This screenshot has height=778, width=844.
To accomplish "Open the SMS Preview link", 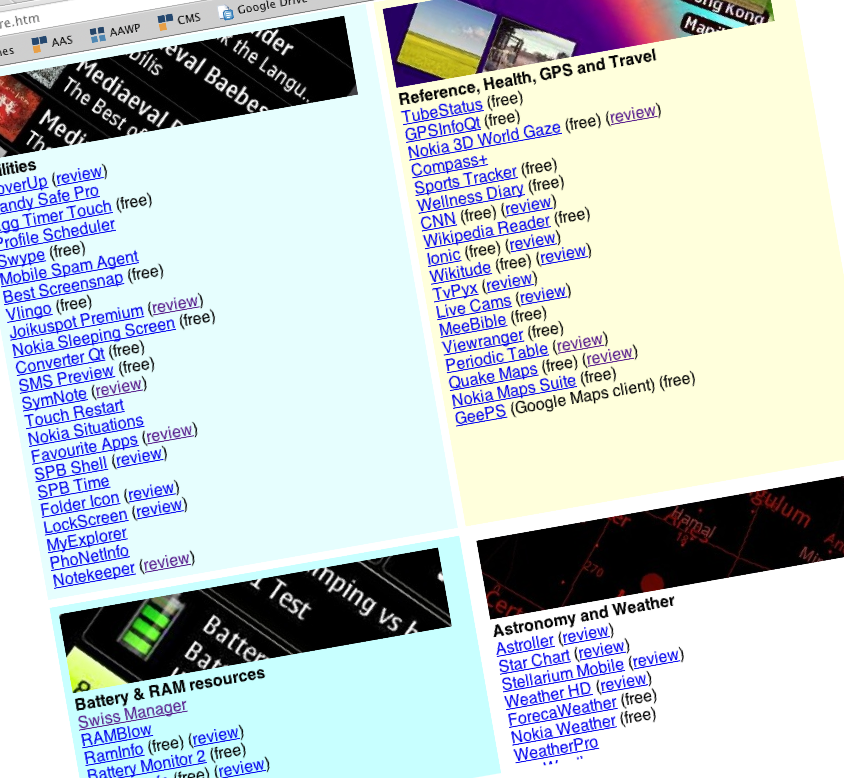I will pyautogui.click(x=66, y=379).
